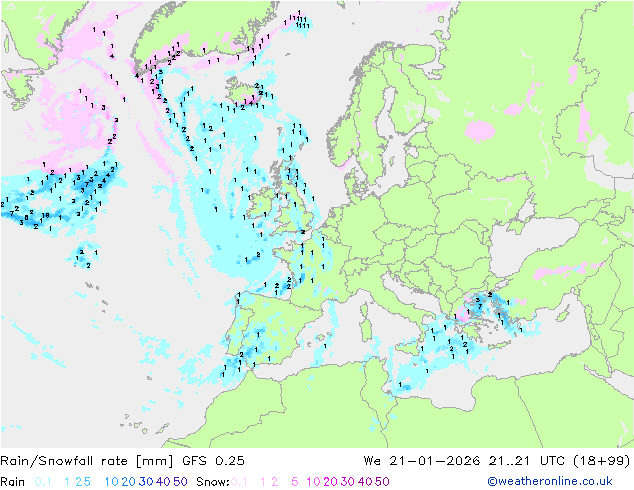Click the Snow legend value 20
The image size is (634, 490).
coord(330,482)
